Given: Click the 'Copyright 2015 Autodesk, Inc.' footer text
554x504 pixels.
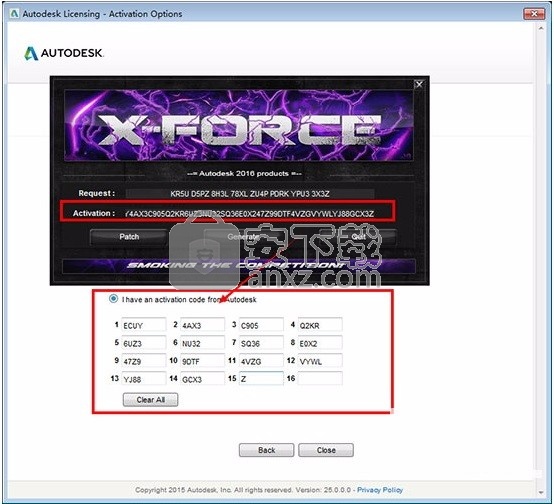Looking at the screenshot, I should click(x=183, y=490).
